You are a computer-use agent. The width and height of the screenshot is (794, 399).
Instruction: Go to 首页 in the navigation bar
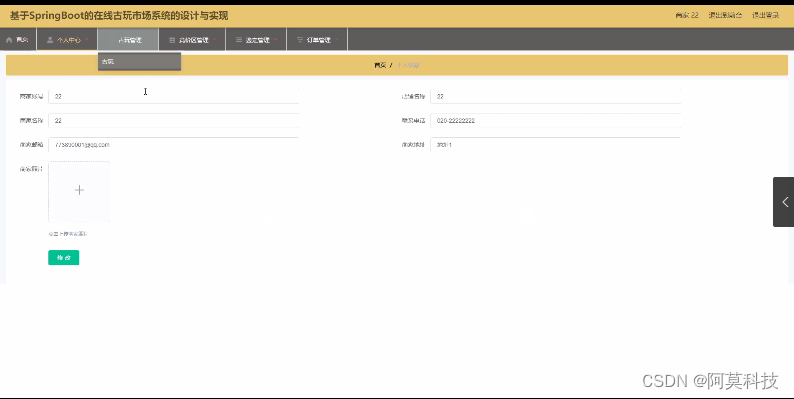18,39
